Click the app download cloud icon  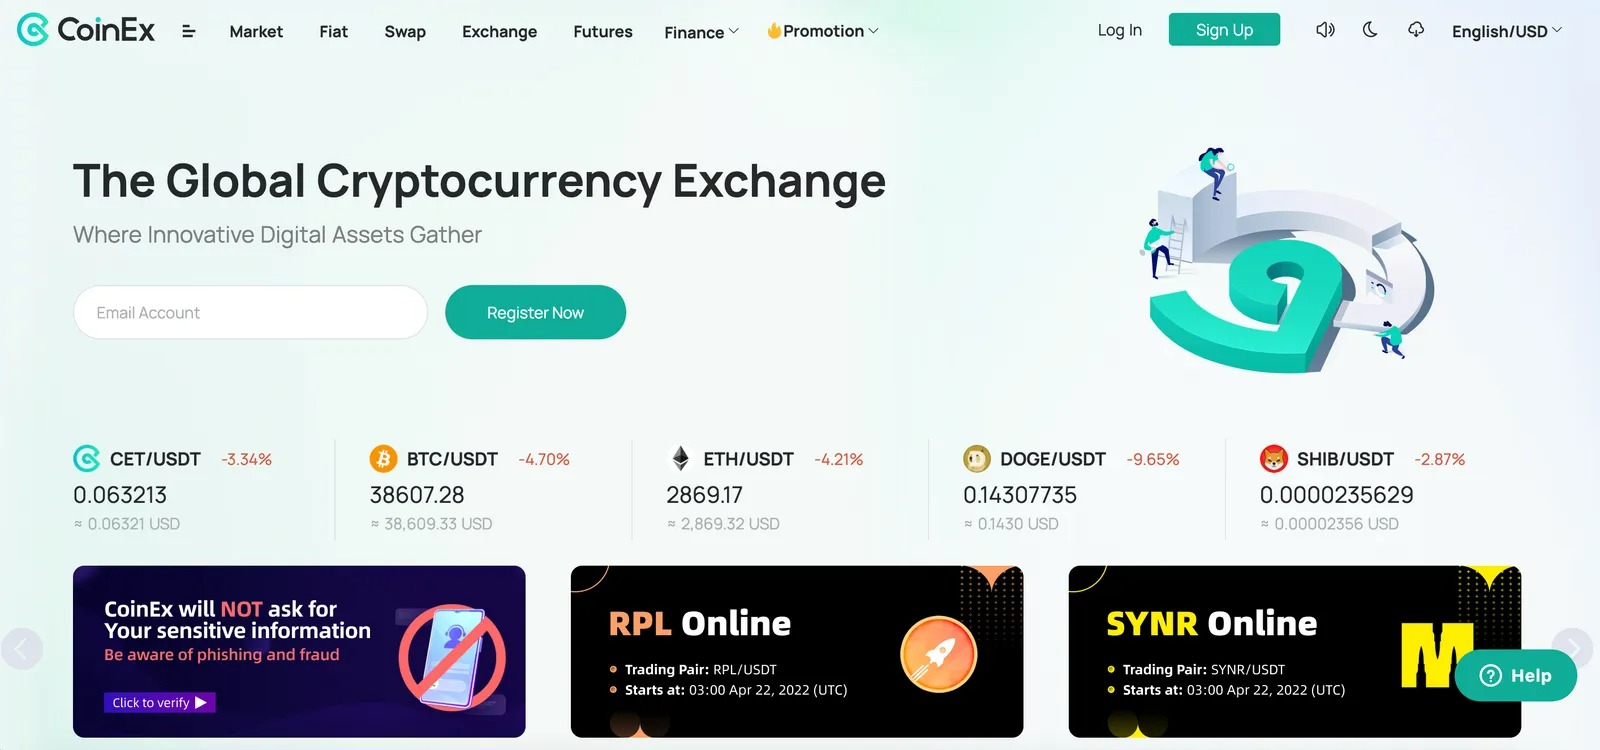pos(1416,30)
